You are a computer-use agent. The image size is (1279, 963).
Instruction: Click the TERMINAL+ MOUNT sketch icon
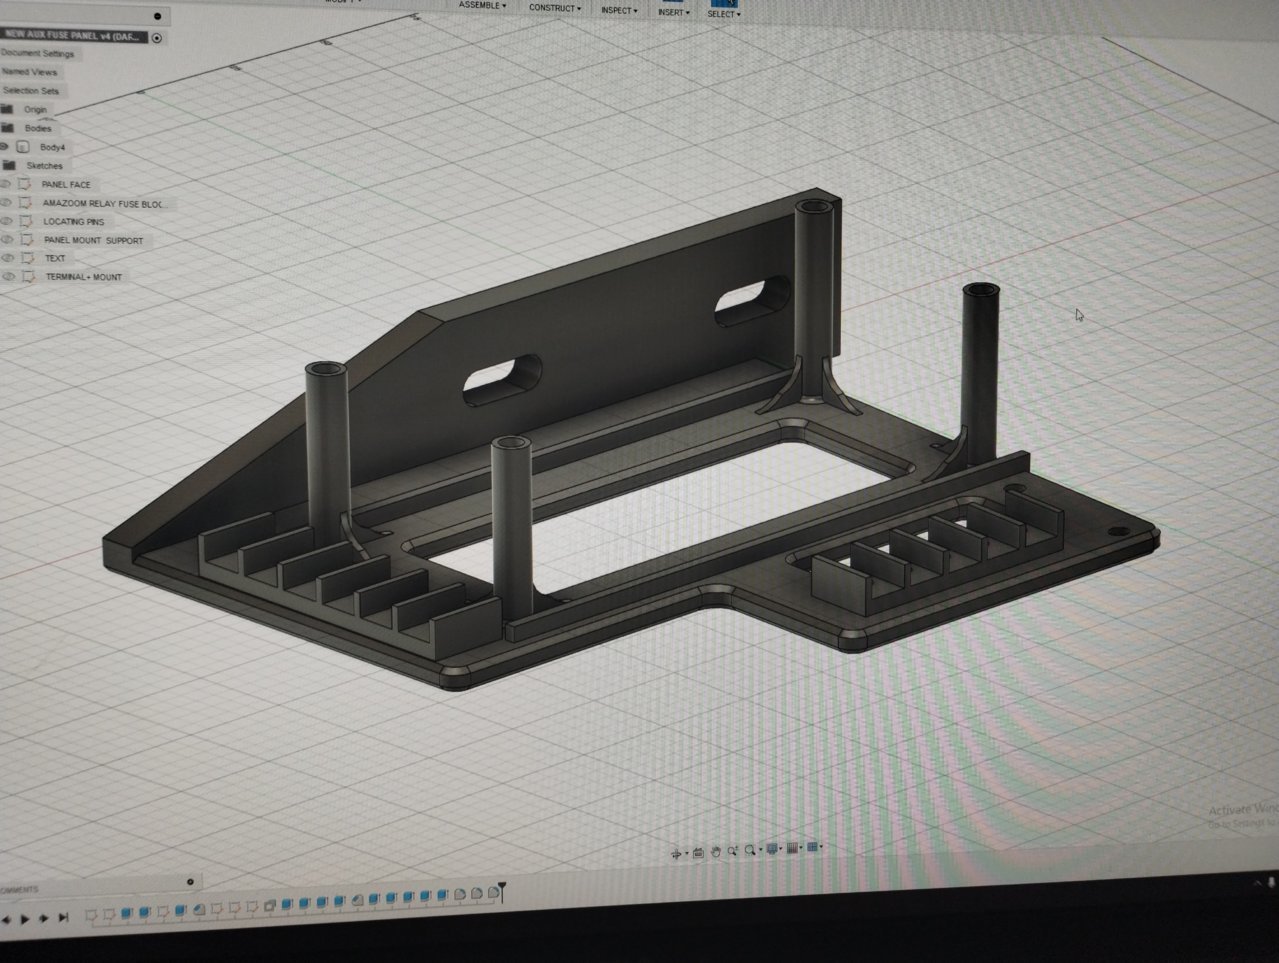(29, 276)
